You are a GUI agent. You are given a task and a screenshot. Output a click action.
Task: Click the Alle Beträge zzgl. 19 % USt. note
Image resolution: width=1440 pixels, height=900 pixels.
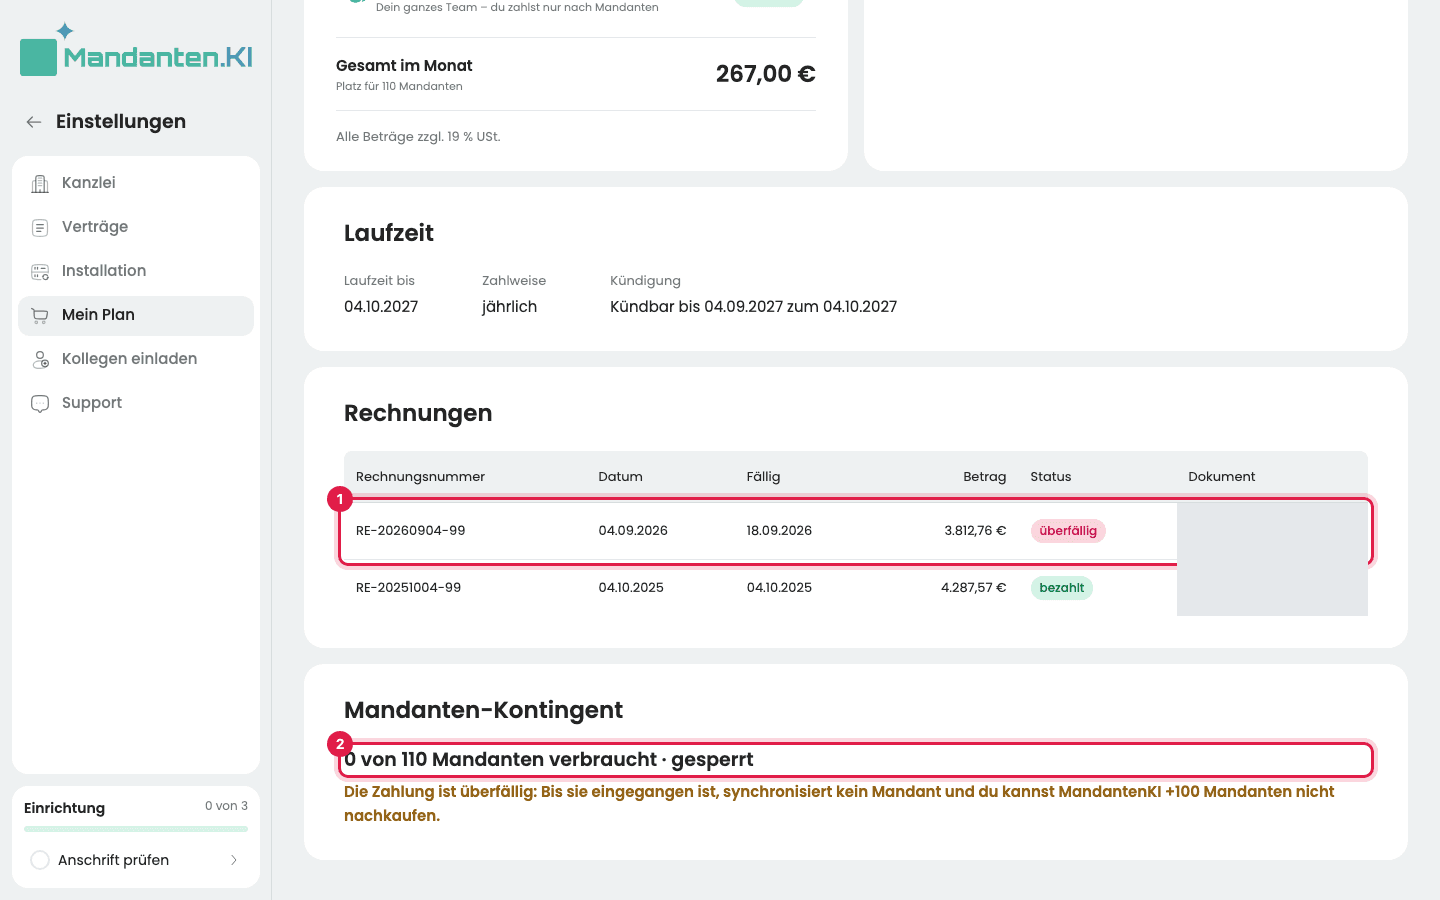pyautogui.click(x=418, y=137)
